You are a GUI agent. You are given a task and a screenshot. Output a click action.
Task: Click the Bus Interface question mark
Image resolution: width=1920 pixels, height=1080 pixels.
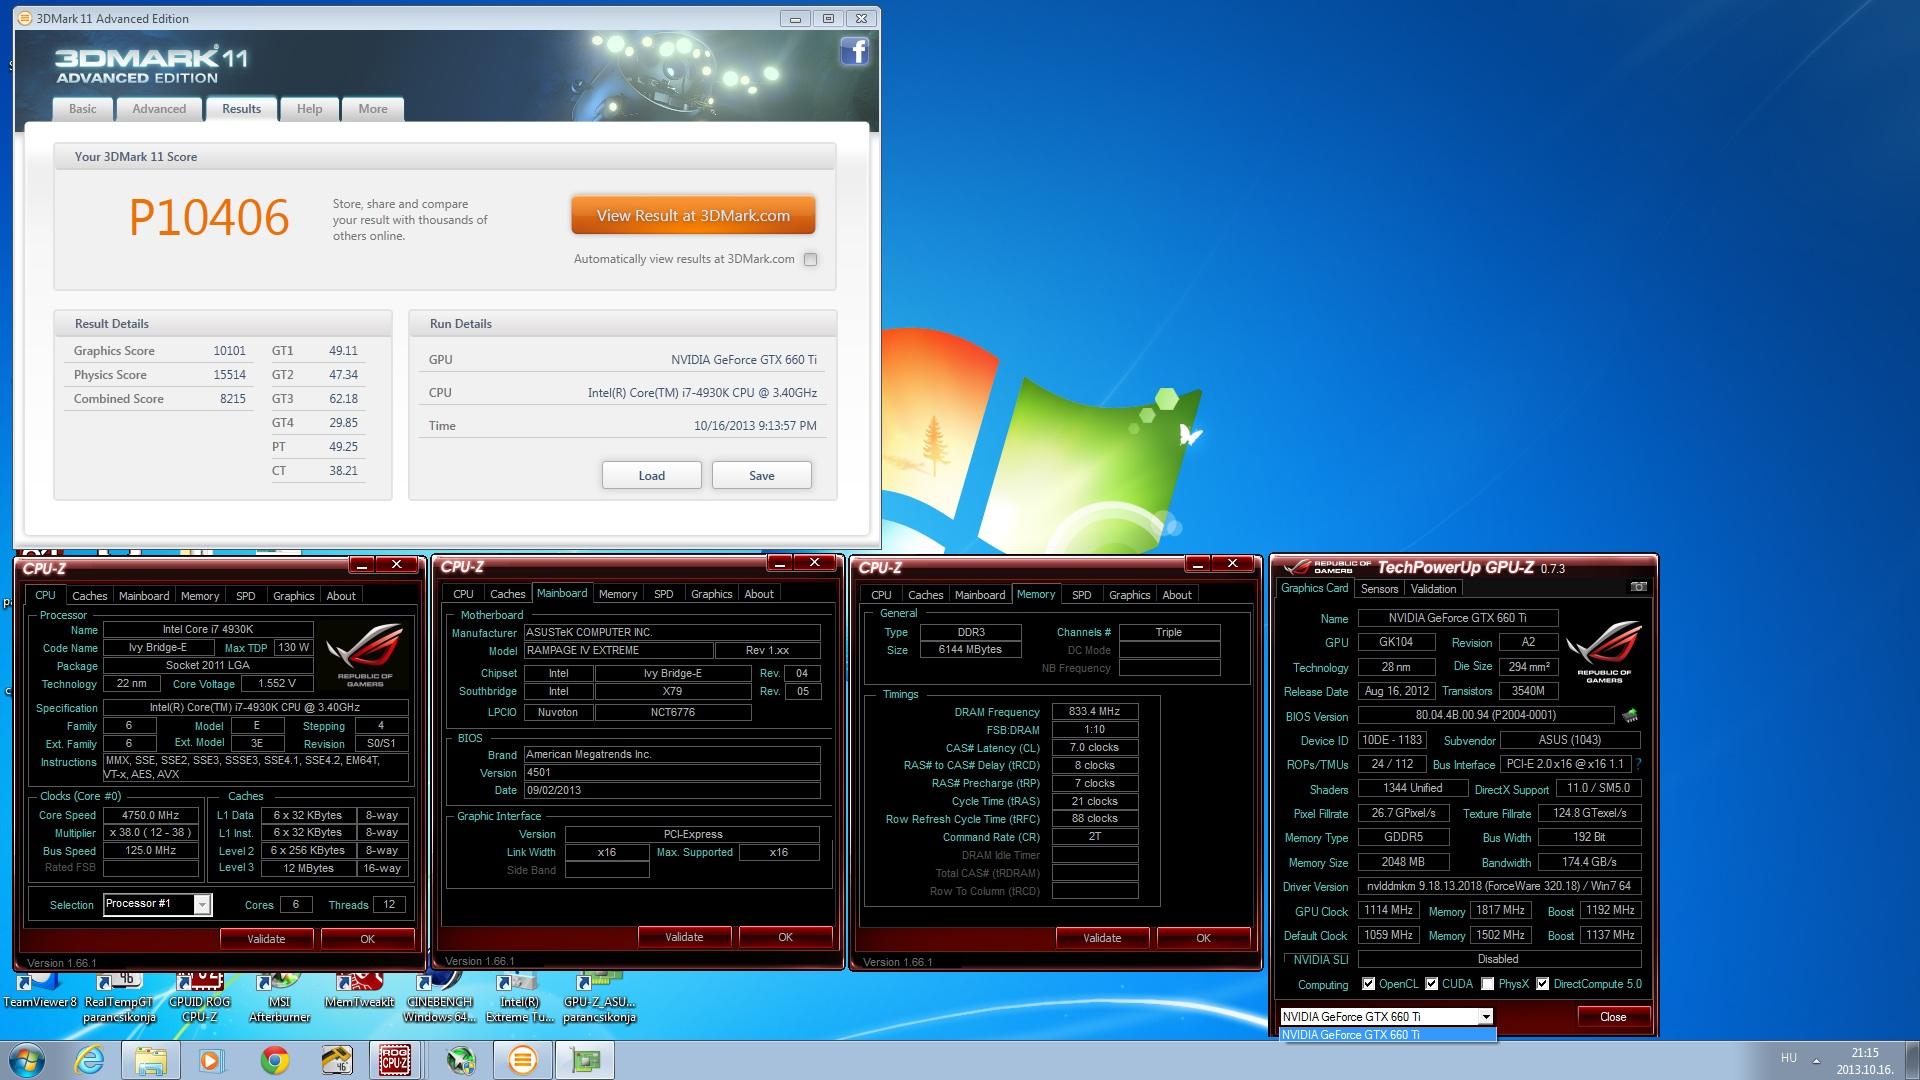(1638, 764)
